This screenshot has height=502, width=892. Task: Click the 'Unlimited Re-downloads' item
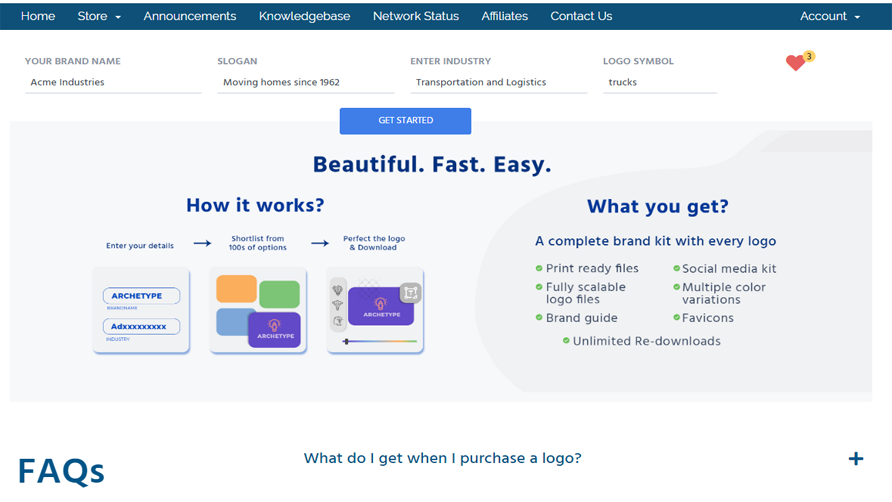tap(642, 341)
